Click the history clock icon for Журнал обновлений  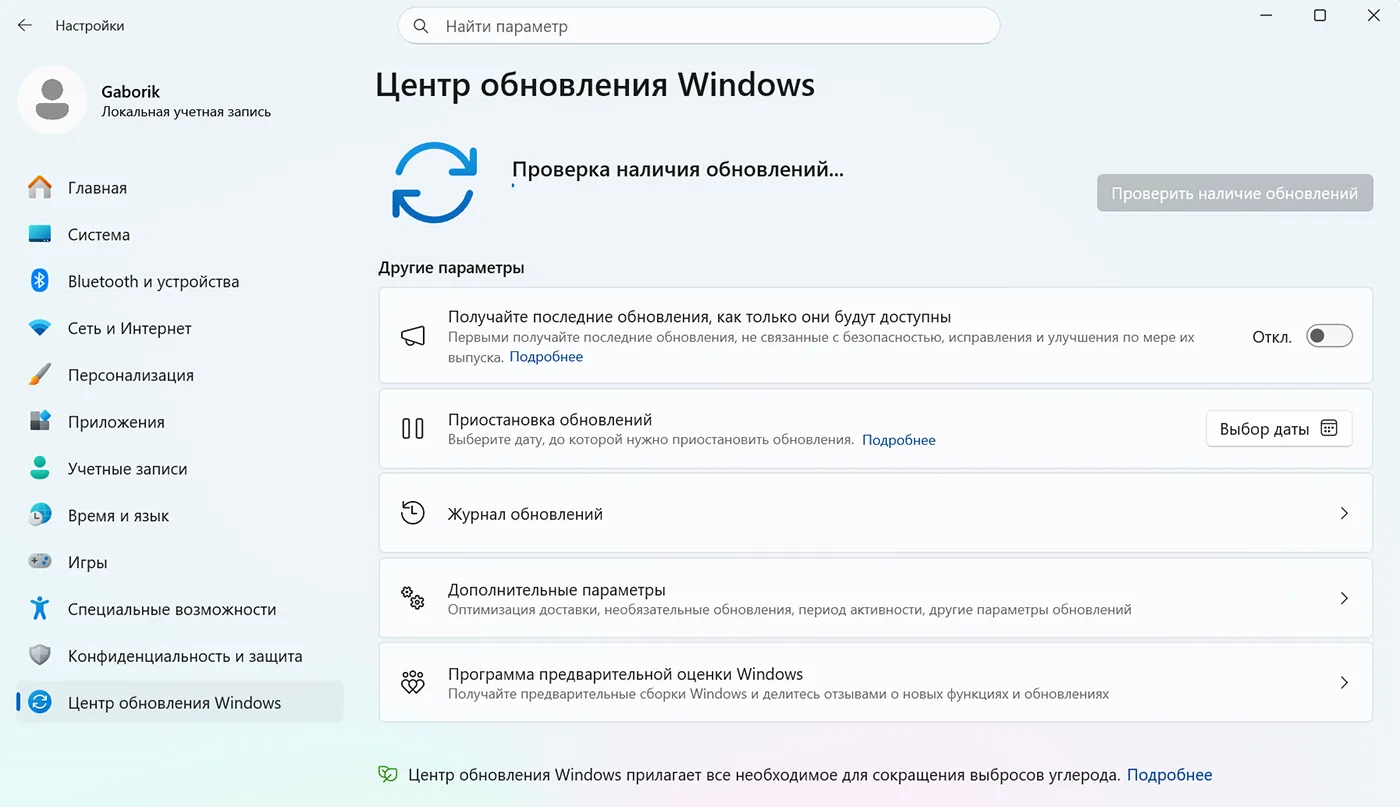click(413, 513)
